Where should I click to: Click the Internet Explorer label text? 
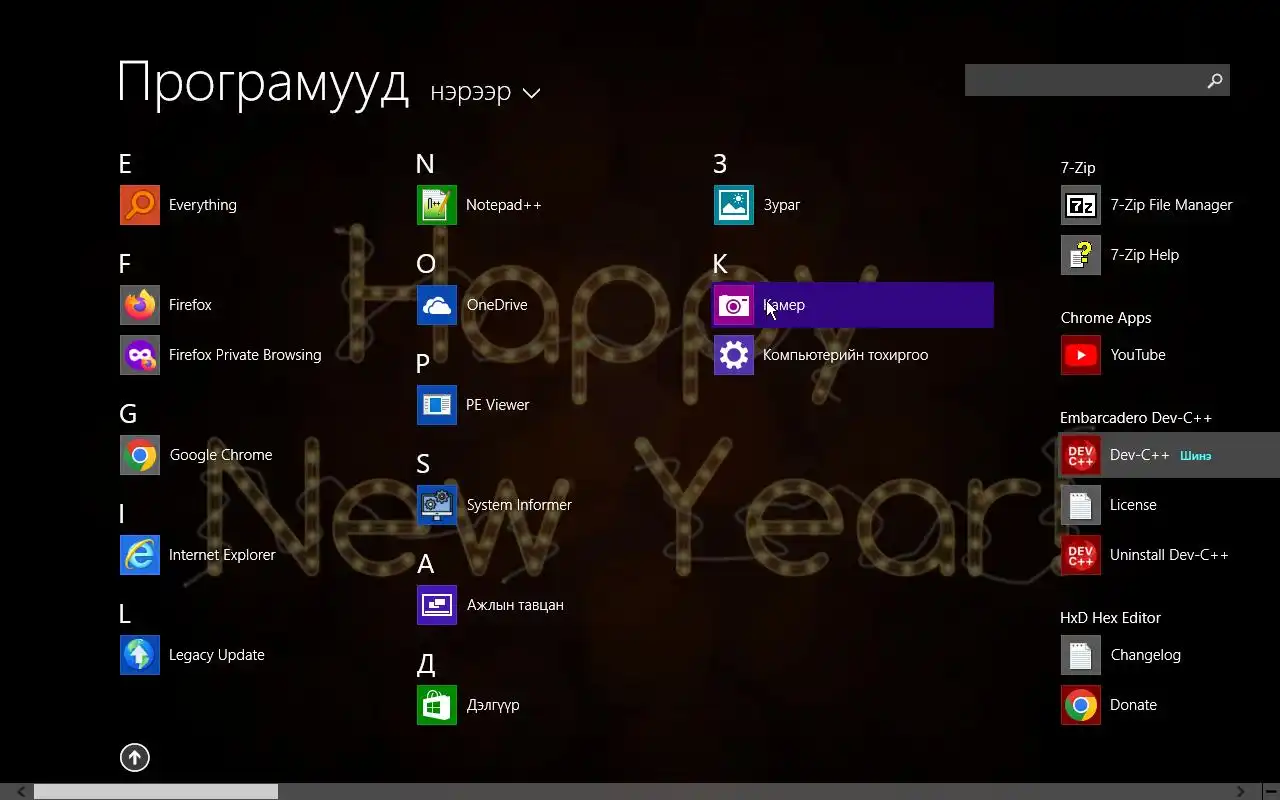click(x=222, y=555)
